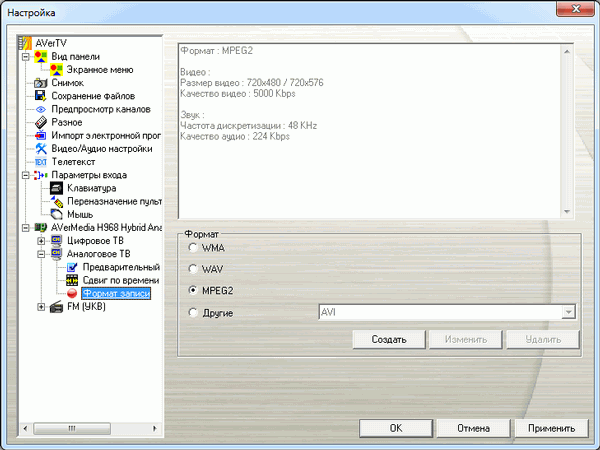Click the Удалить button
The image size is (600, 450).
click(543, 339)
